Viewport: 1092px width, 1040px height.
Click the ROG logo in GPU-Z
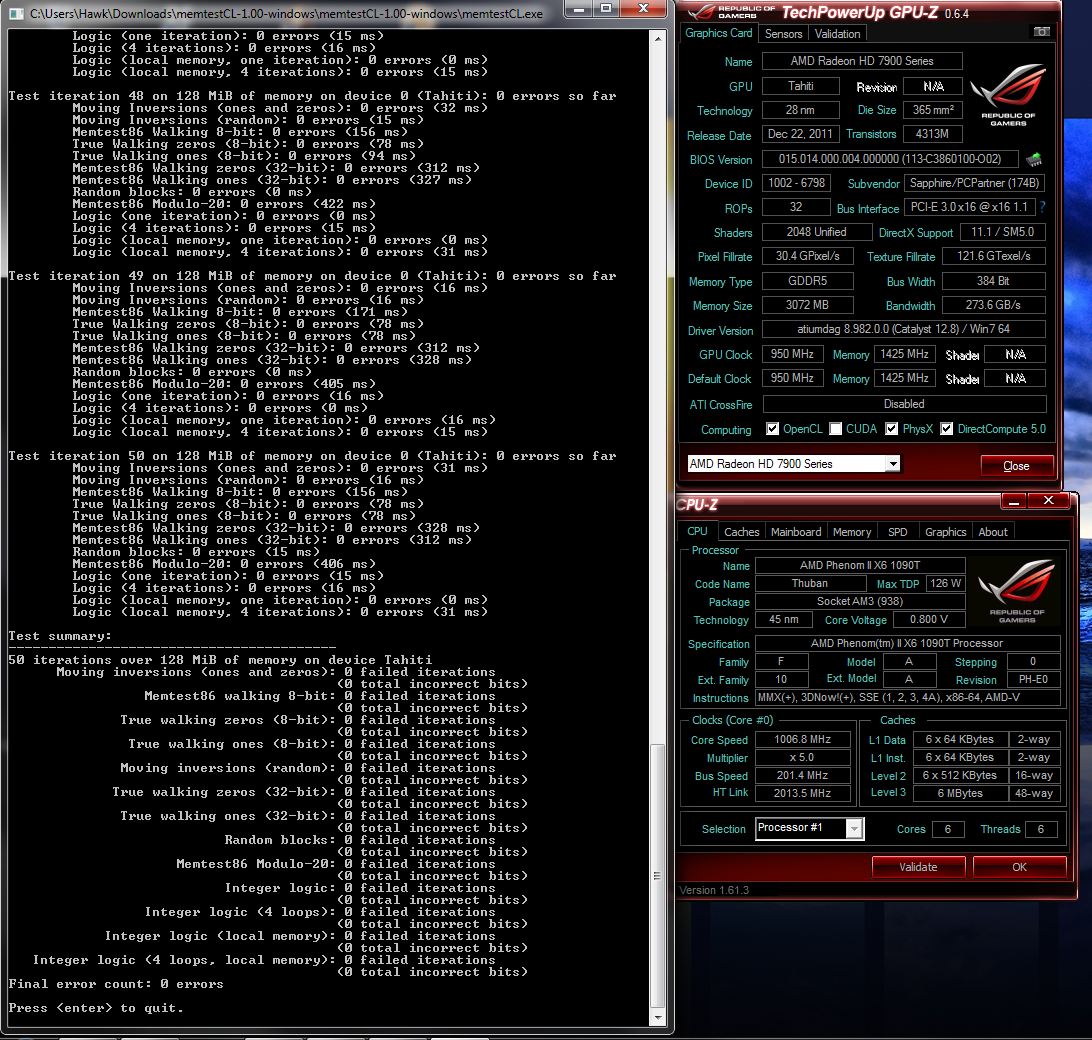click(1008, 95)
